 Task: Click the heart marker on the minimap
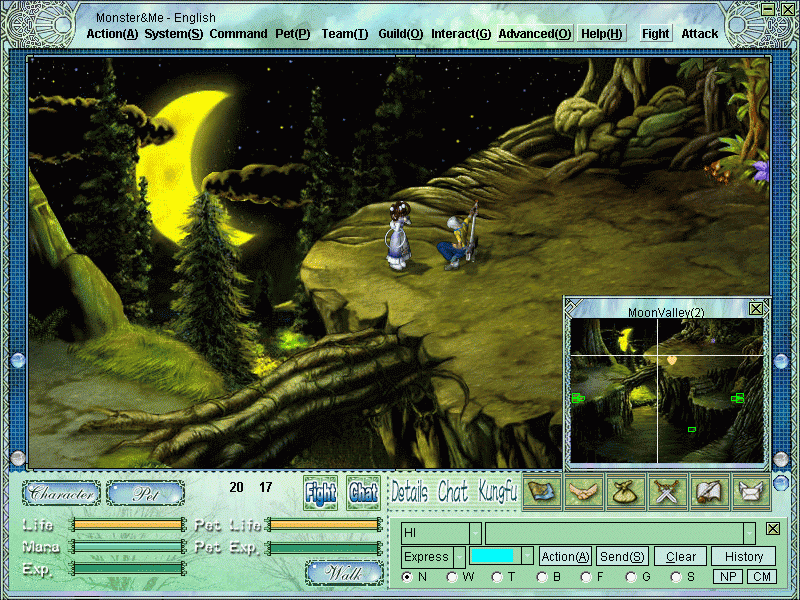[671, 360]
